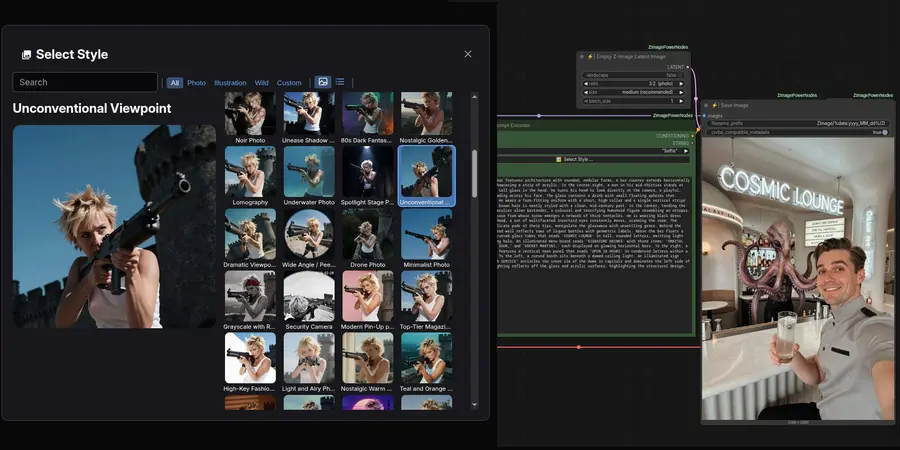
Task: Click the style list scrollbar thumb
Action: (474, 173)
